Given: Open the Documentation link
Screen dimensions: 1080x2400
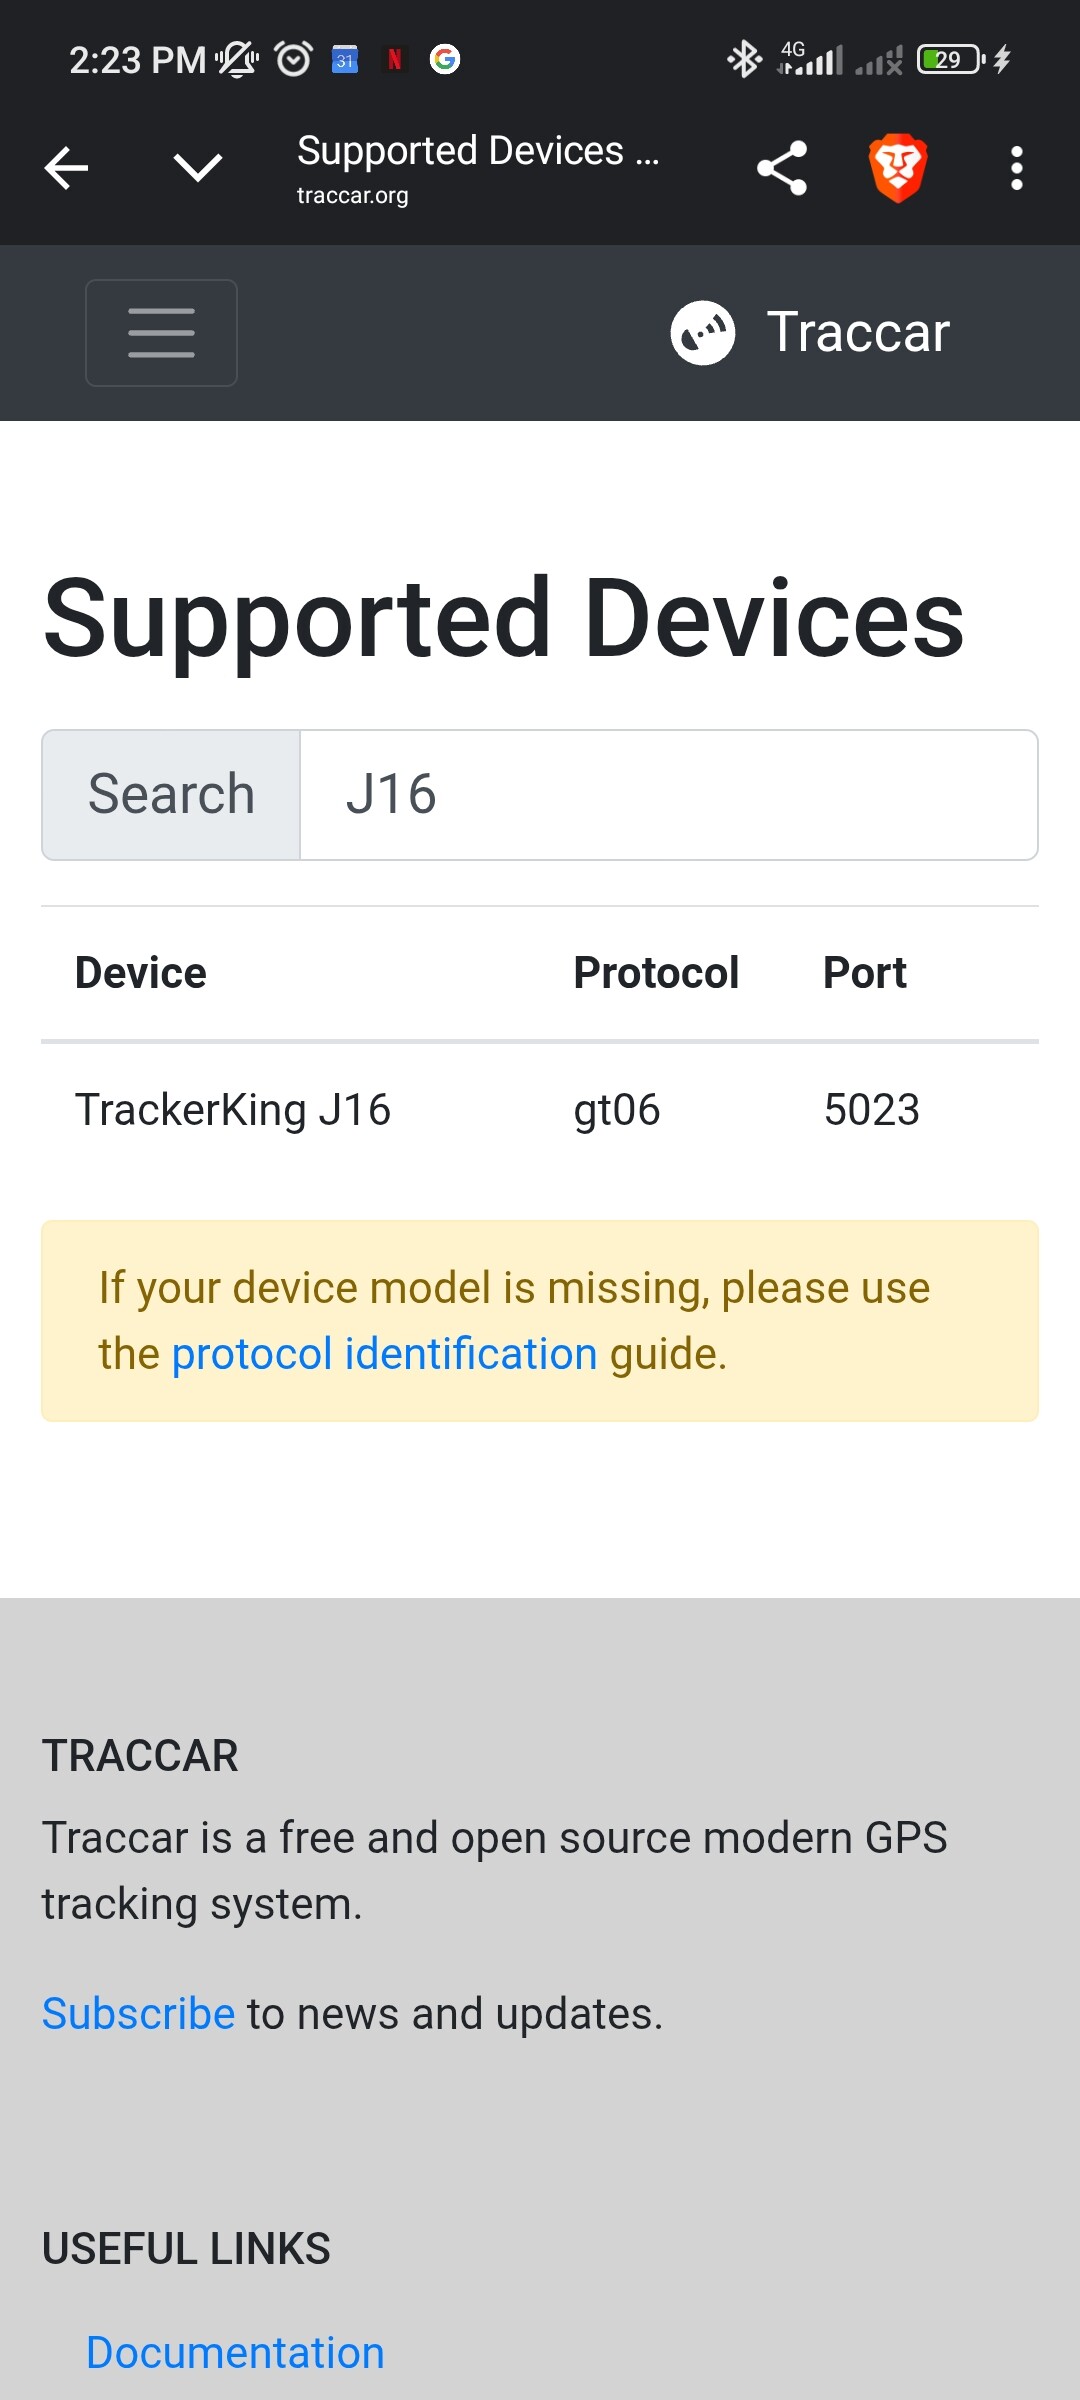Looking at the screenshot, I should pyautogui.click(x=235, y=2352).
